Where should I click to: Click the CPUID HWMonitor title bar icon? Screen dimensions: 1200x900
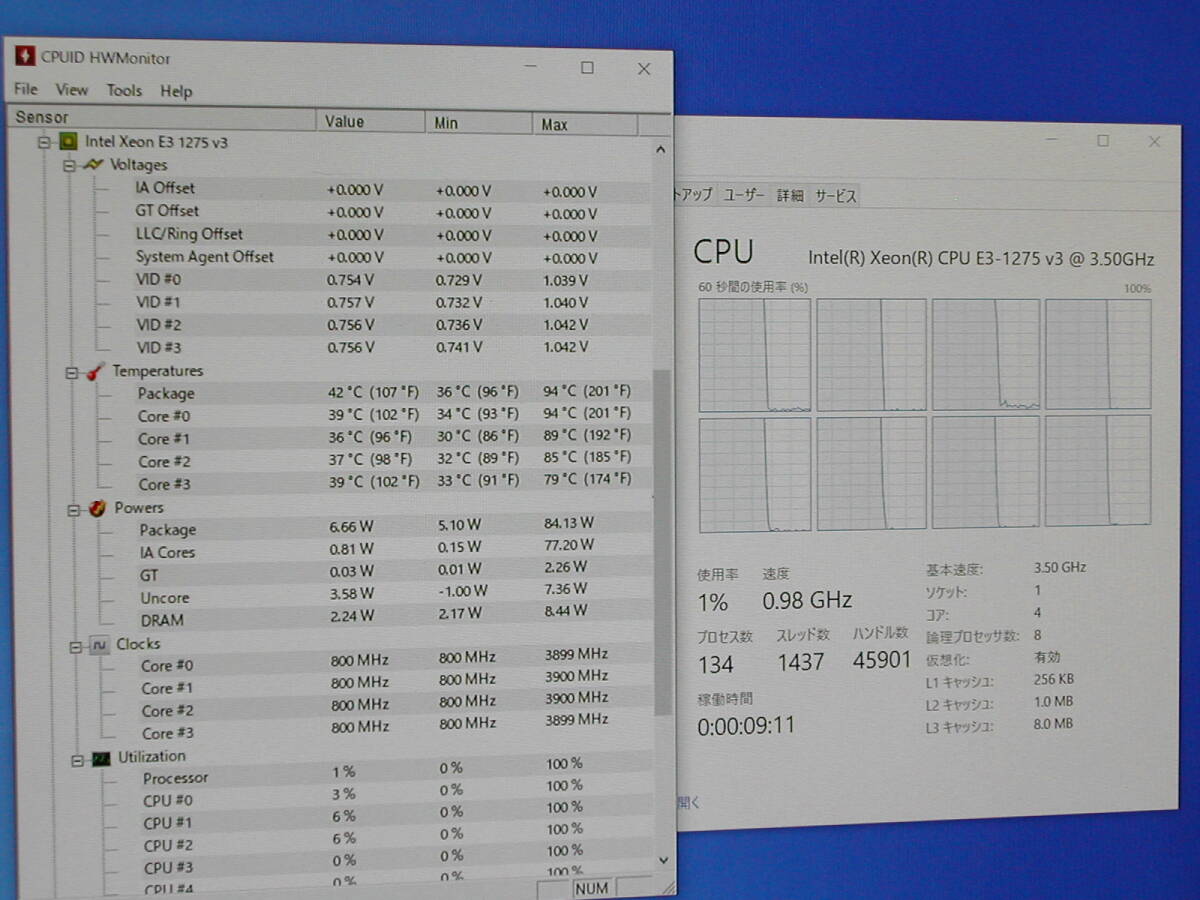click(x=25, y=56)
